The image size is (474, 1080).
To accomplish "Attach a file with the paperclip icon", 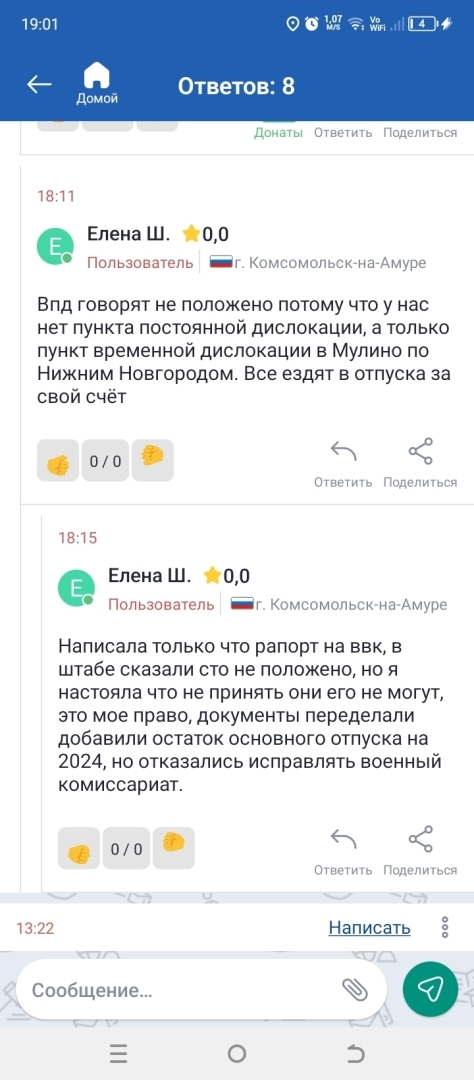I will (356, 990).
